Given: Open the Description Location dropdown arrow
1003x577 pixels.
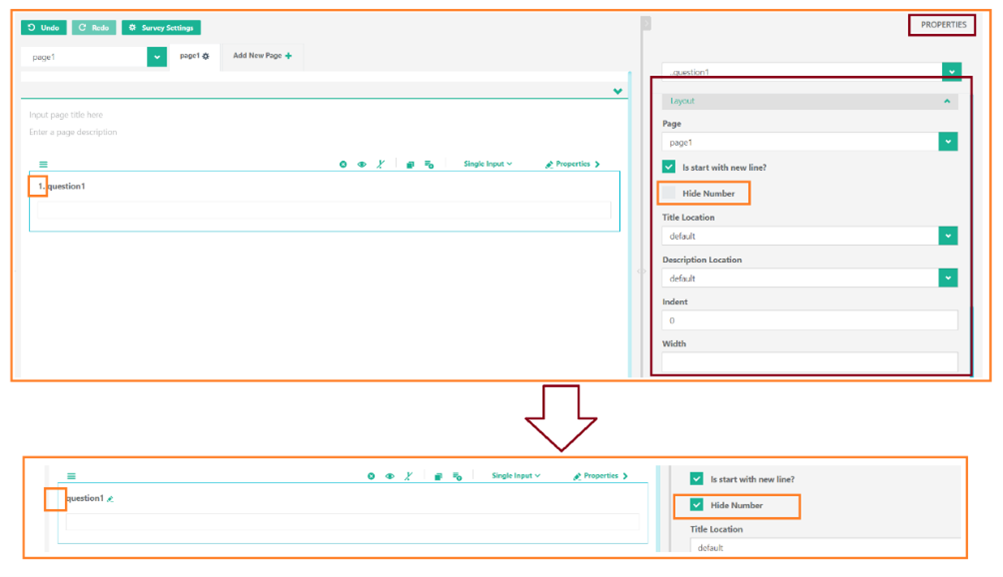Looking at the screenshot, I should tap(948, 278).
